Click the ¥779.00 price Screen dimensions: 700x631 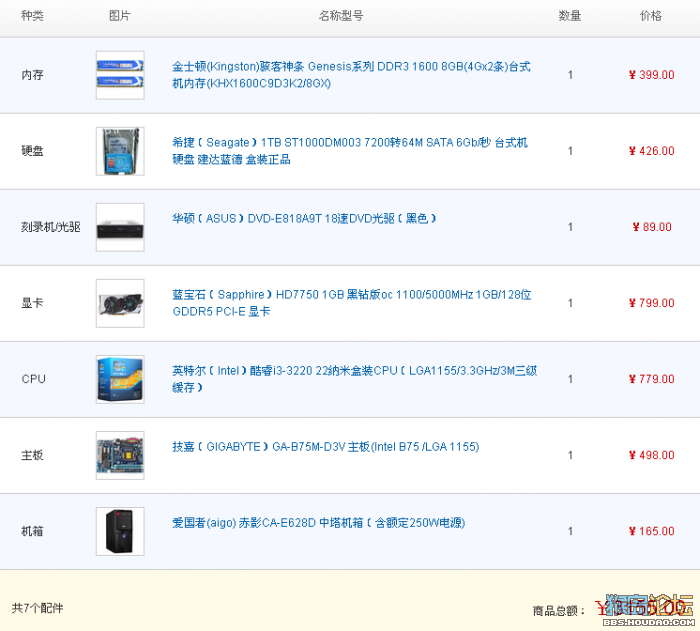651,379
